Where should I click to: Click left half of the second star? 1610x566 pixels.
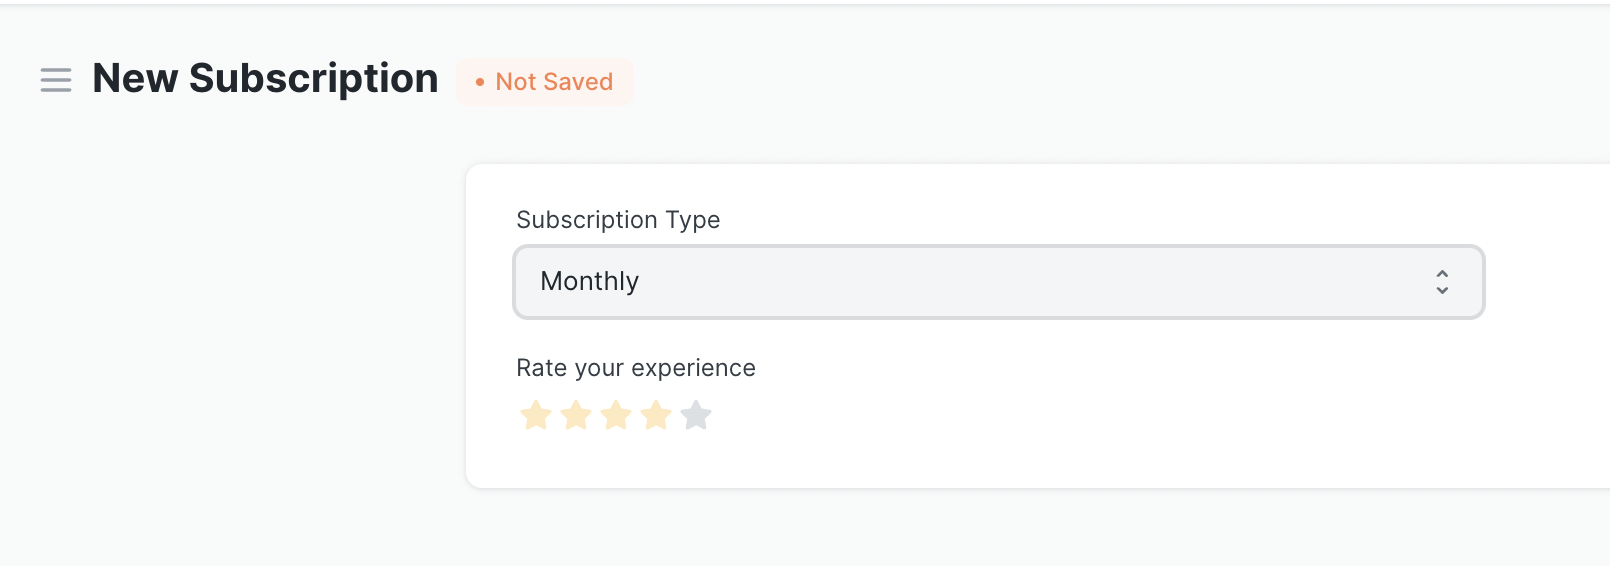(569, 415)
